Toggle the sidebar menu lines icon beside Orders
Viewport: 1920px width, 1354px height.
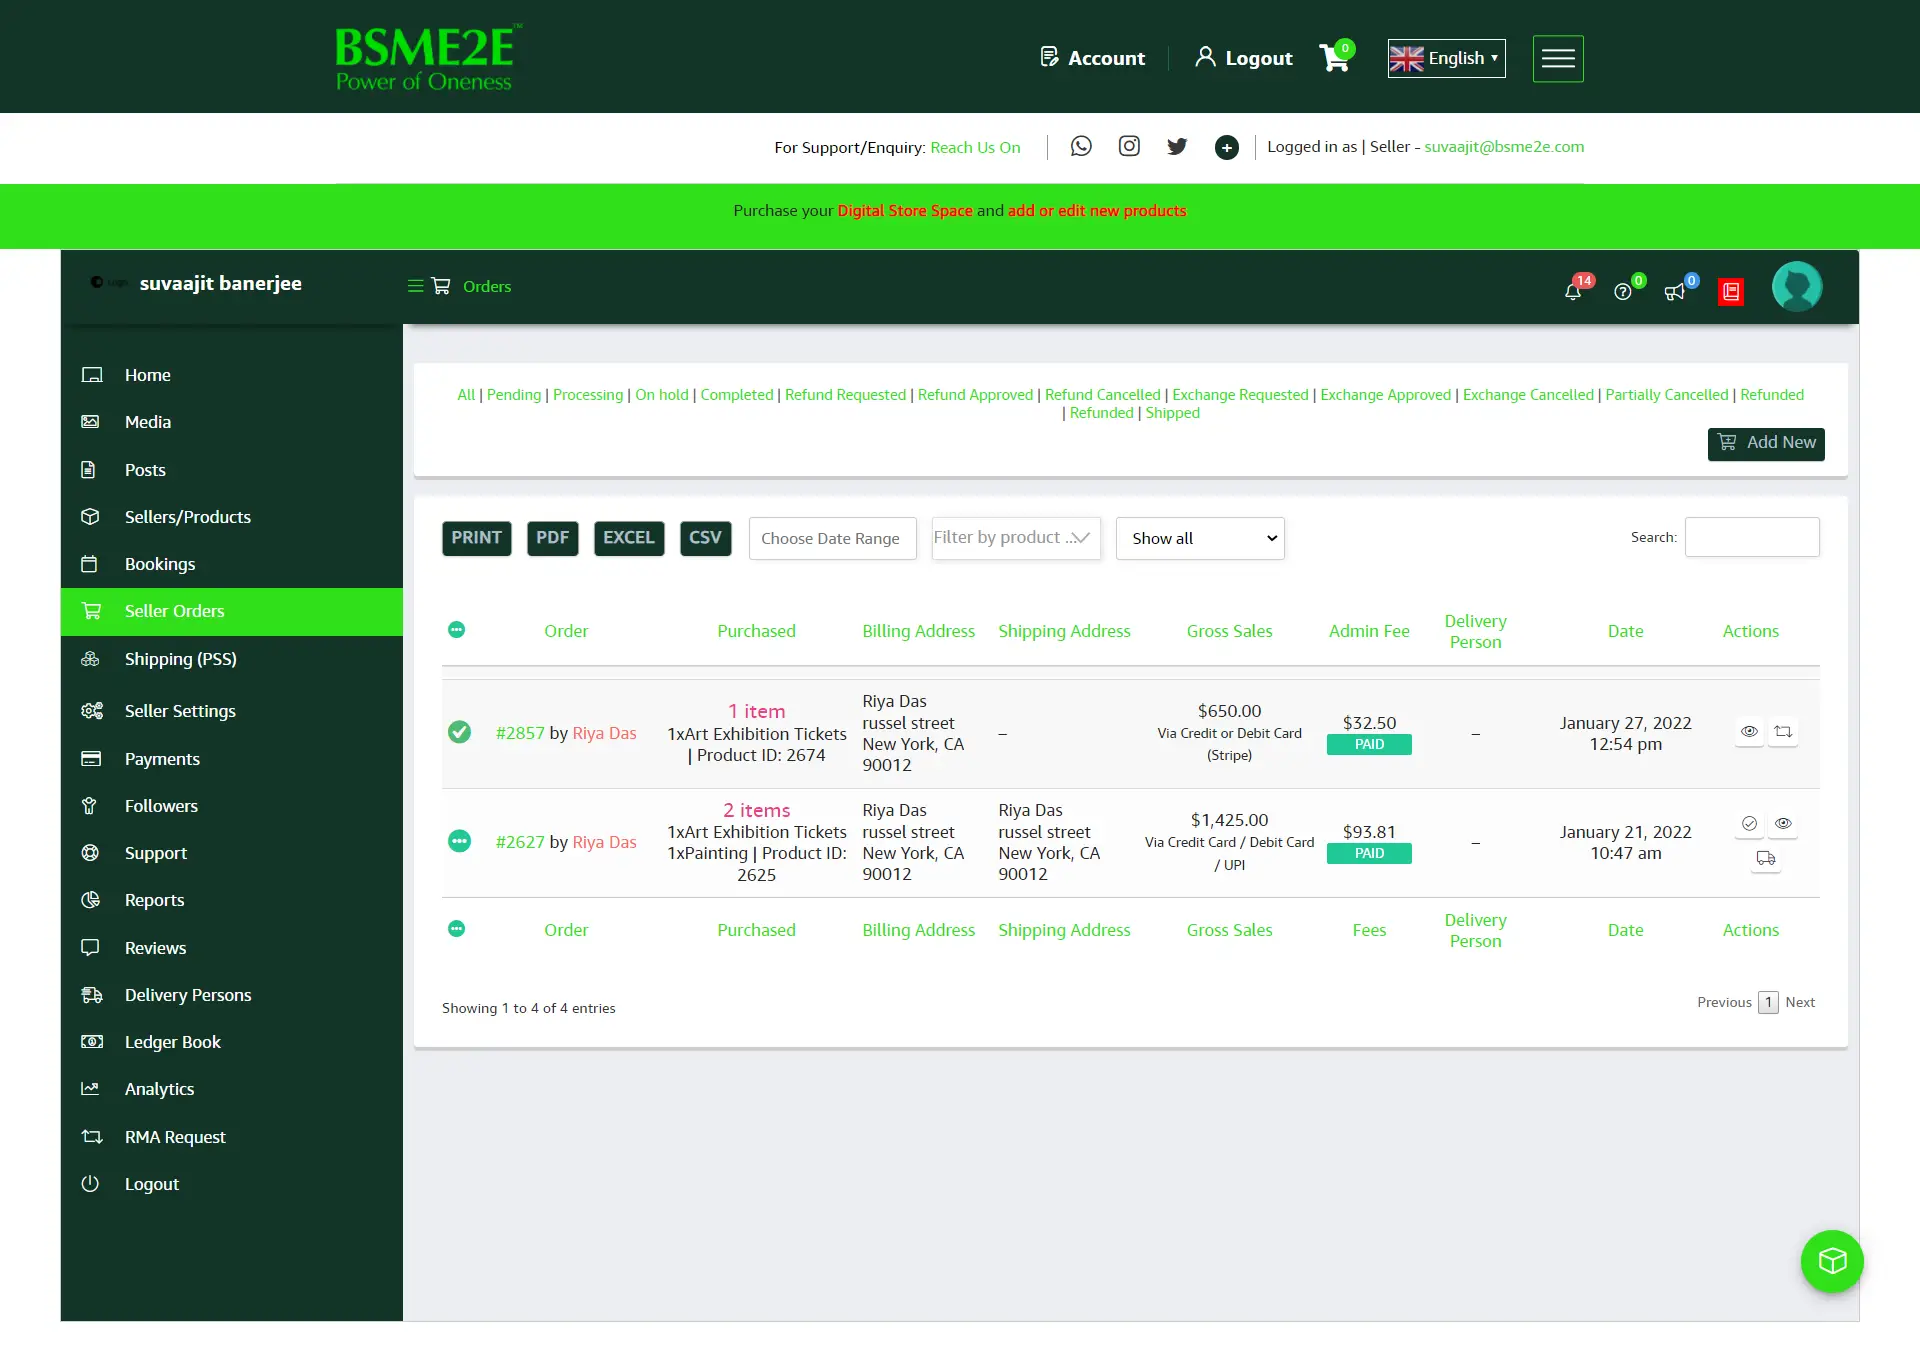(x=416, y=286)
